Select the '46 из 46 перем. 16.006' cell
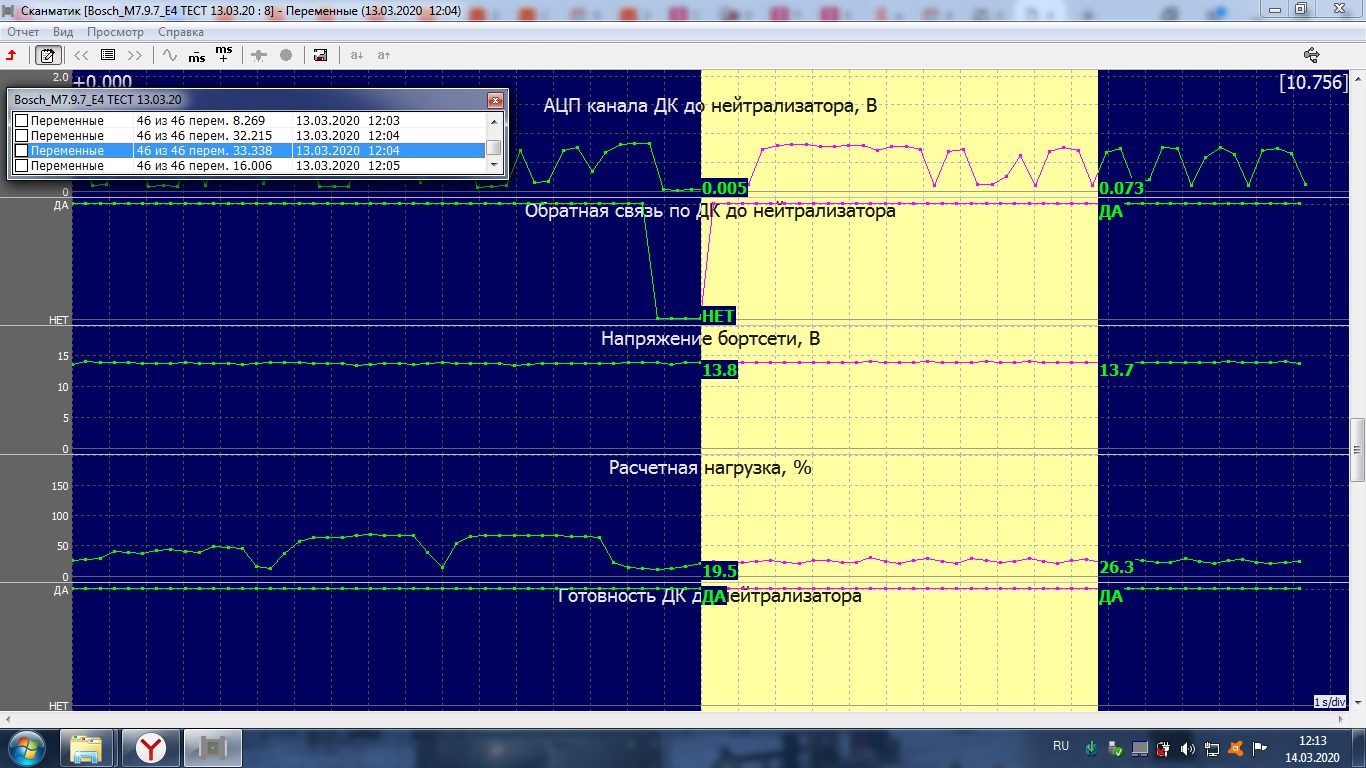The height and width of the screenshot is (768, 1366). (x=204, y=166)
